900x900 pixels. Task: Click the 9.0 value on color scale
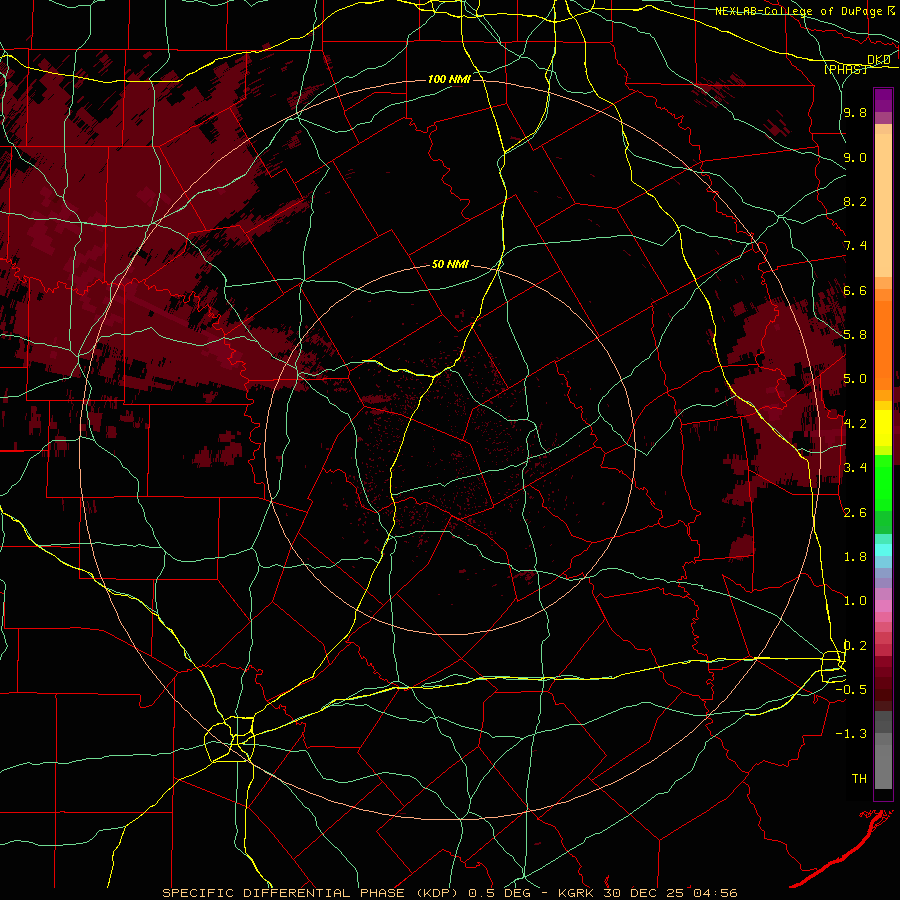(x=855, y=157)
